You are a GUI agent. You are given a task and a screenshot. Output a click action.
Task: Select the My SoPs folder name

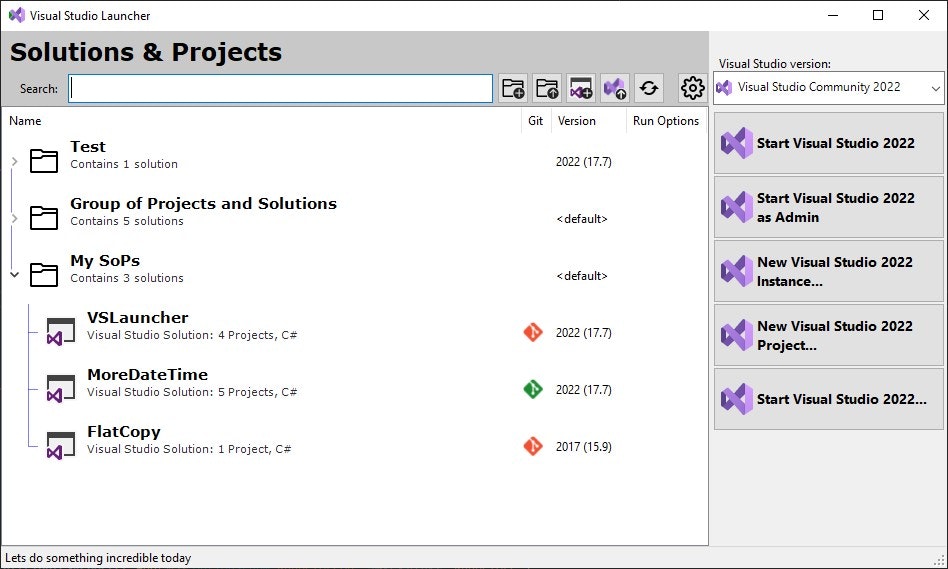click(x=105, y=261)
